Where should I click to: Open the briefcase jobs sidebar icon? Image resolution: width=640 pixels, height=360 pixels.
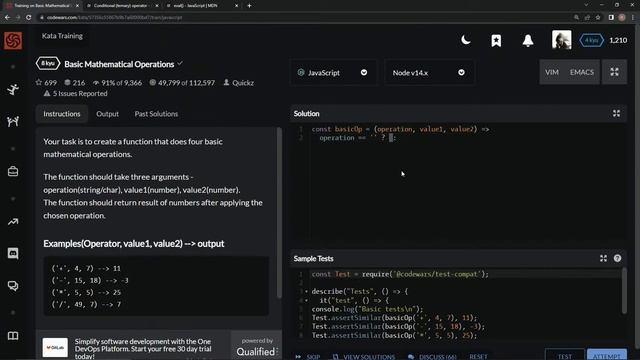[x=13, y=171]
